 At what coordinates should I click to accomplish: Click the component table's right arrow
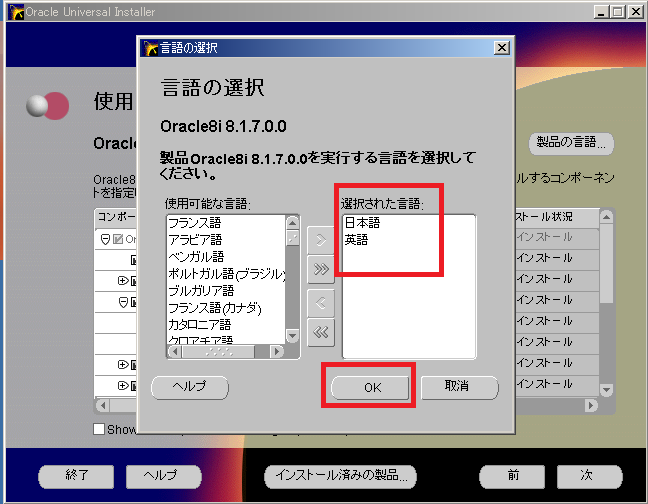(x=591, y=405)
